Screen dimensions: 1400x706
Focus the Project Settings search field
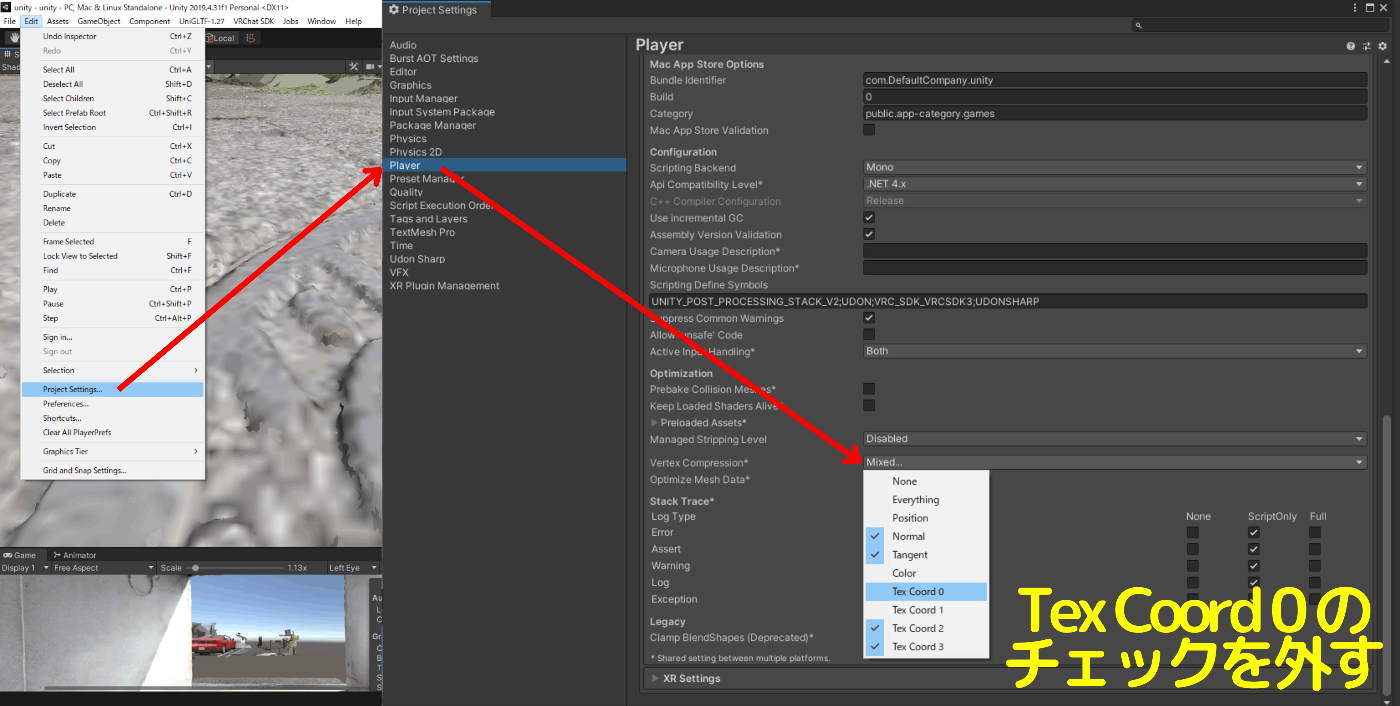(1260, 25)
